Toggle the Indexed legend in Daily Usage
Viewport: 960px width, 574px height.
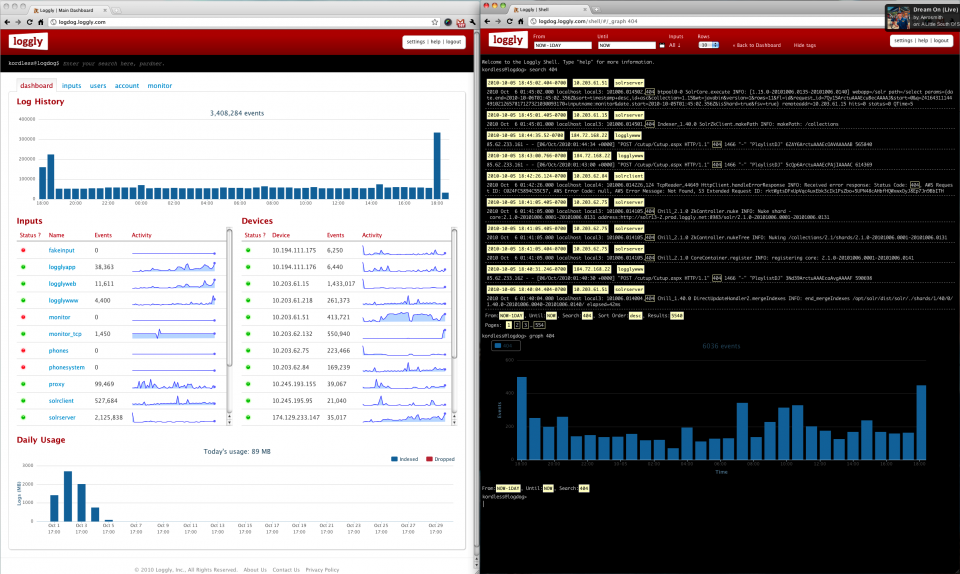(405, 459)
